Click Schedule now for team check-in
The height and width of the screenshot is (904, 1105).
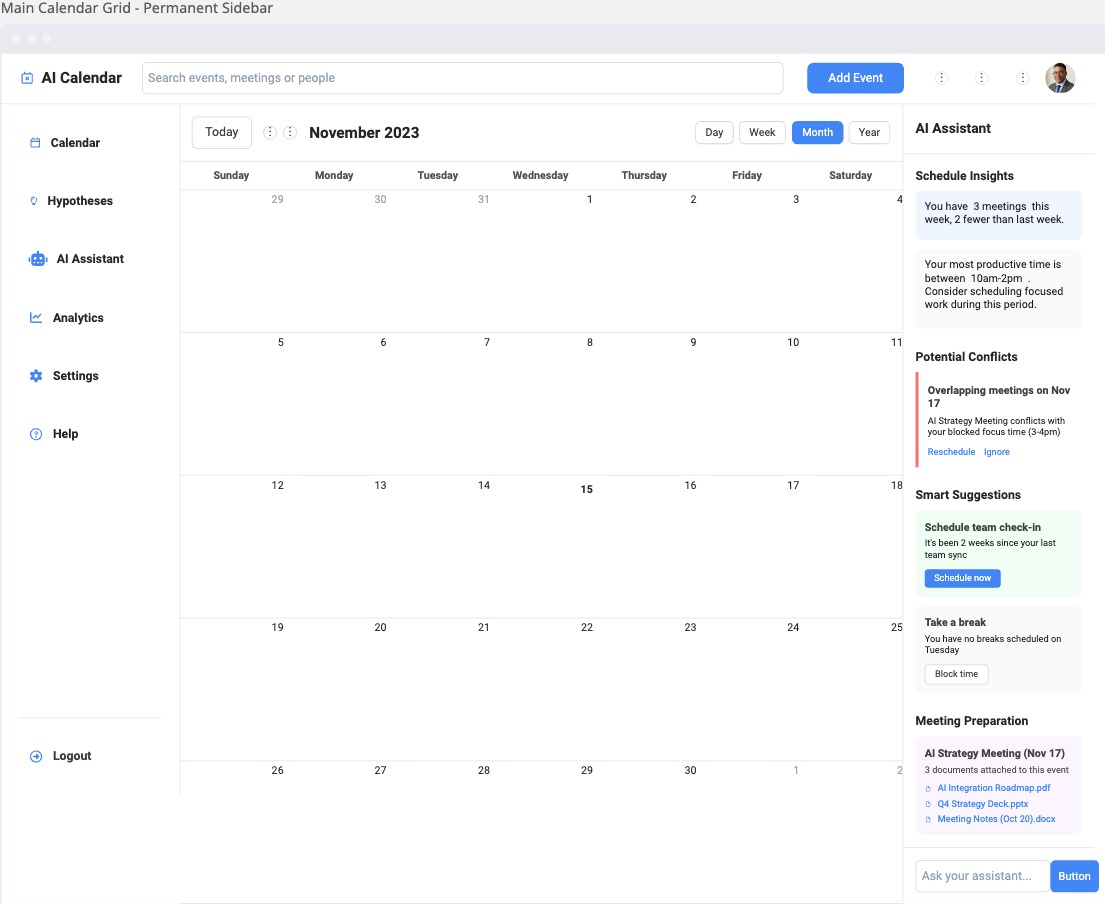962,578
